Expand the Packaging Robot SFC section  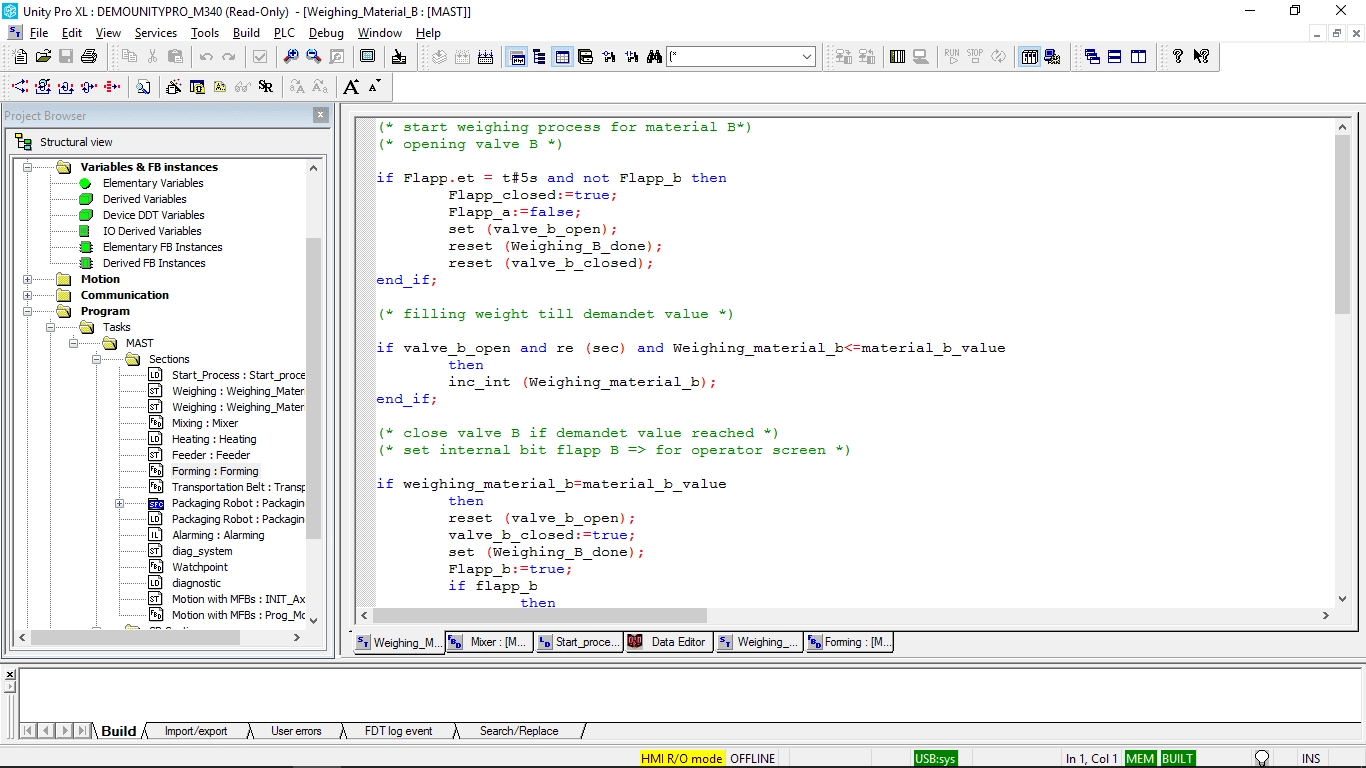[120, 503]
